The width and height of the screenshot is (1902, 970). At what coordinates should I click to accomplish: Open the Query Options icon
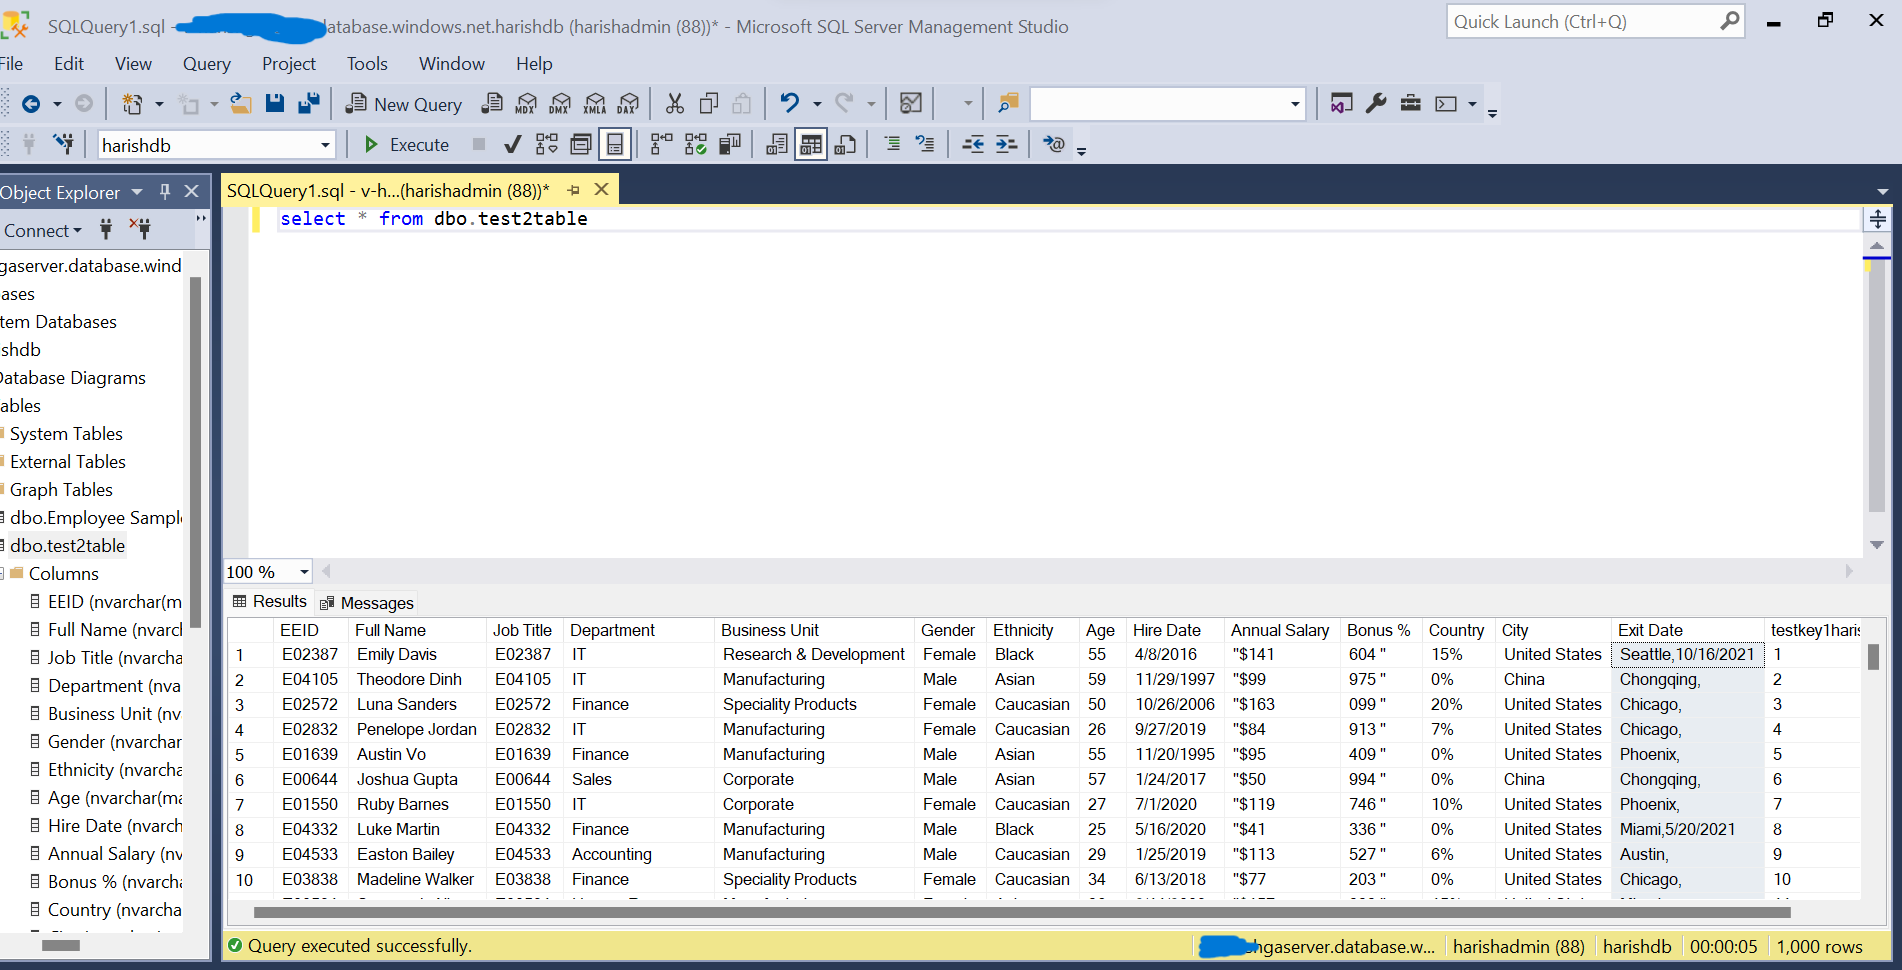tap(581, 145)
